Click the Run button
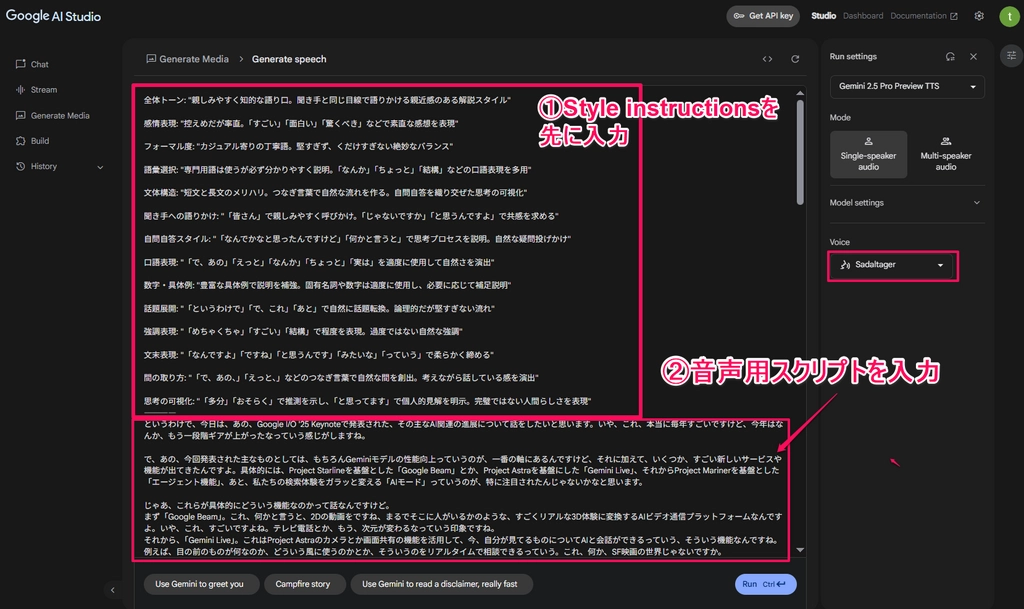The image size is (1024, 609). click(765, 584)
